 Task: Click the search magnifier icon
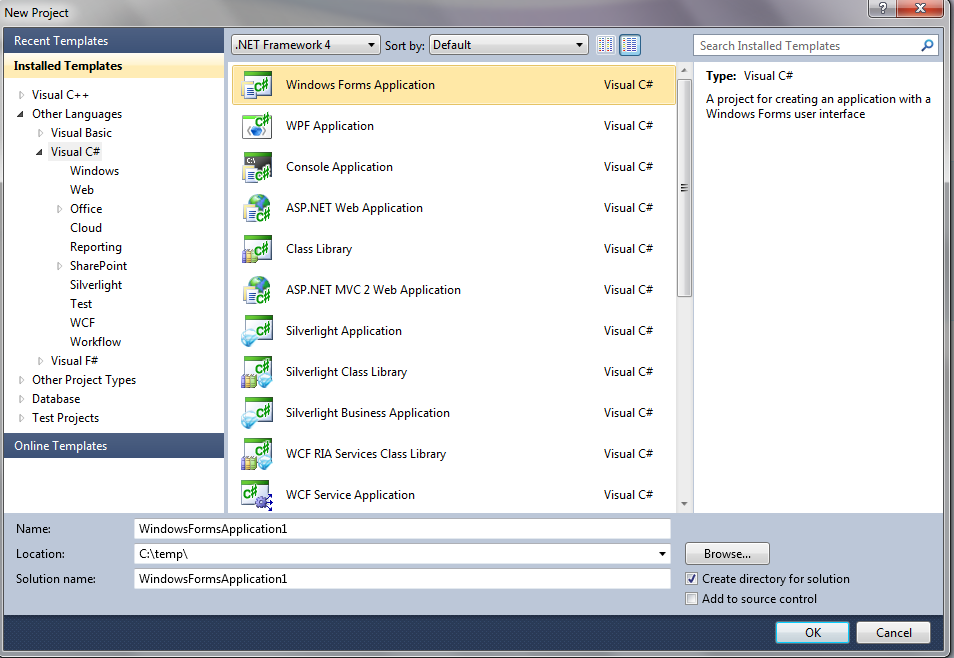coord(927,45)
